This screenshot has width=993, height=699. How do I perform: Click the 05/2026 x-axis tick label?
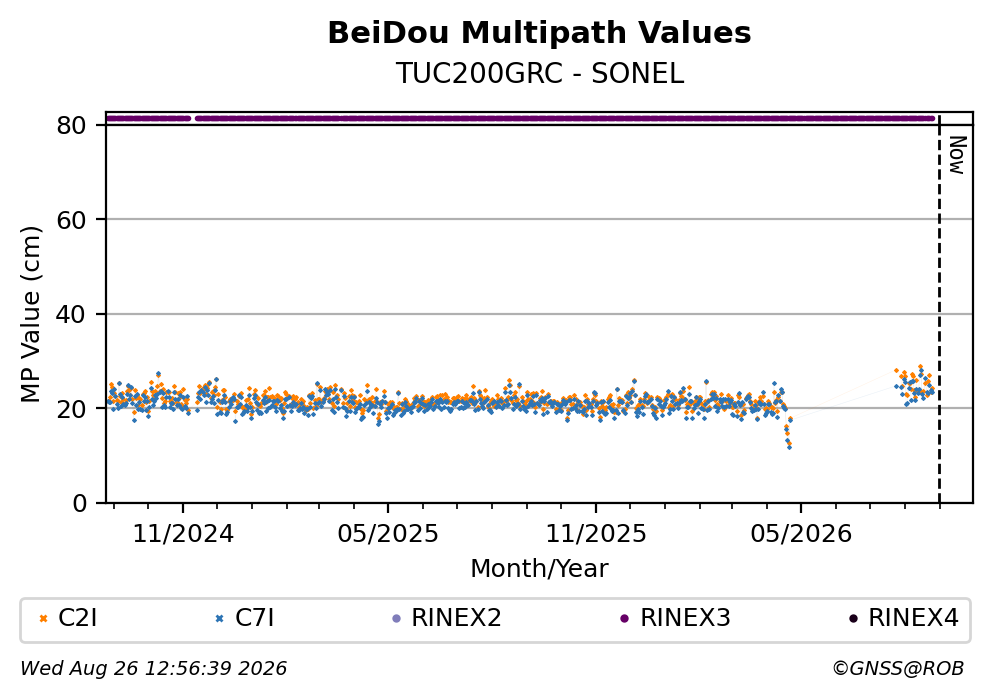pyautogui.click(x=801, y=534)
